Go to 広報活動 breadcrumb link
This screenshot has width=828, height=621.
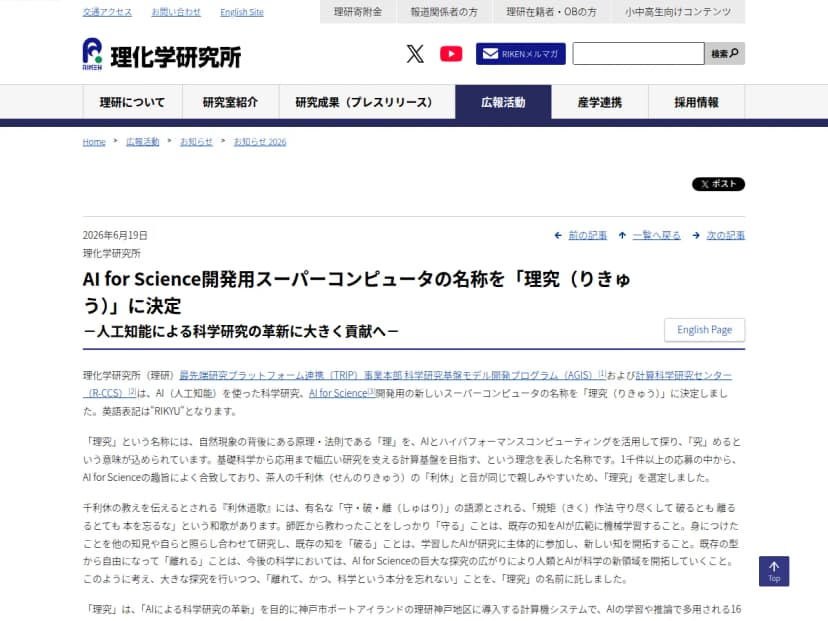coord(143,142)
